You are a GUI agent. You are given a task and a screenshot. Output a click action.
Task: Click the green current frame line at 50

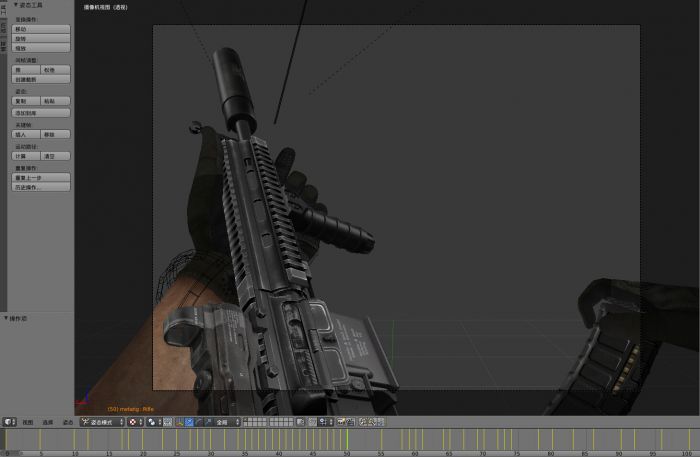click(x=347, y=439)
